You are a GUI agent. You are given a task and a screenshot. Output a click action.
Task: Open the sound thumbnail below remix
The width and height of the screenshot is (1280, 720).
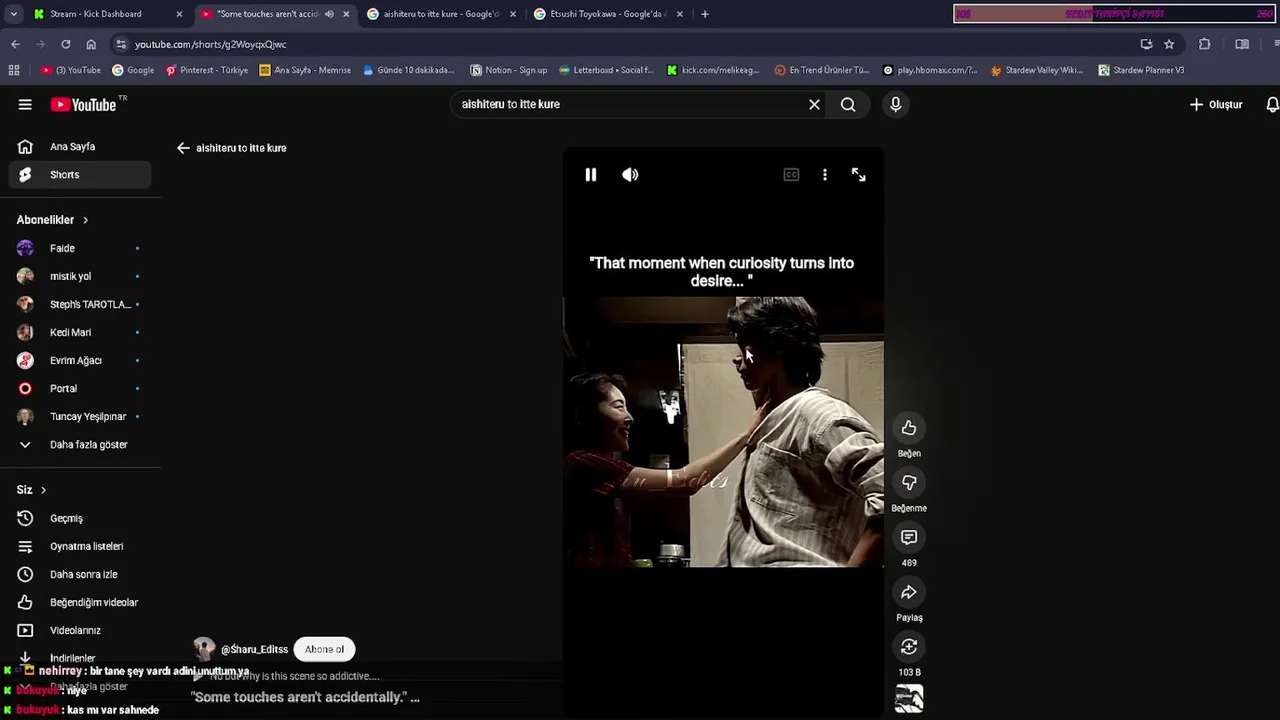pyautogui.click(x=909, y=699)
